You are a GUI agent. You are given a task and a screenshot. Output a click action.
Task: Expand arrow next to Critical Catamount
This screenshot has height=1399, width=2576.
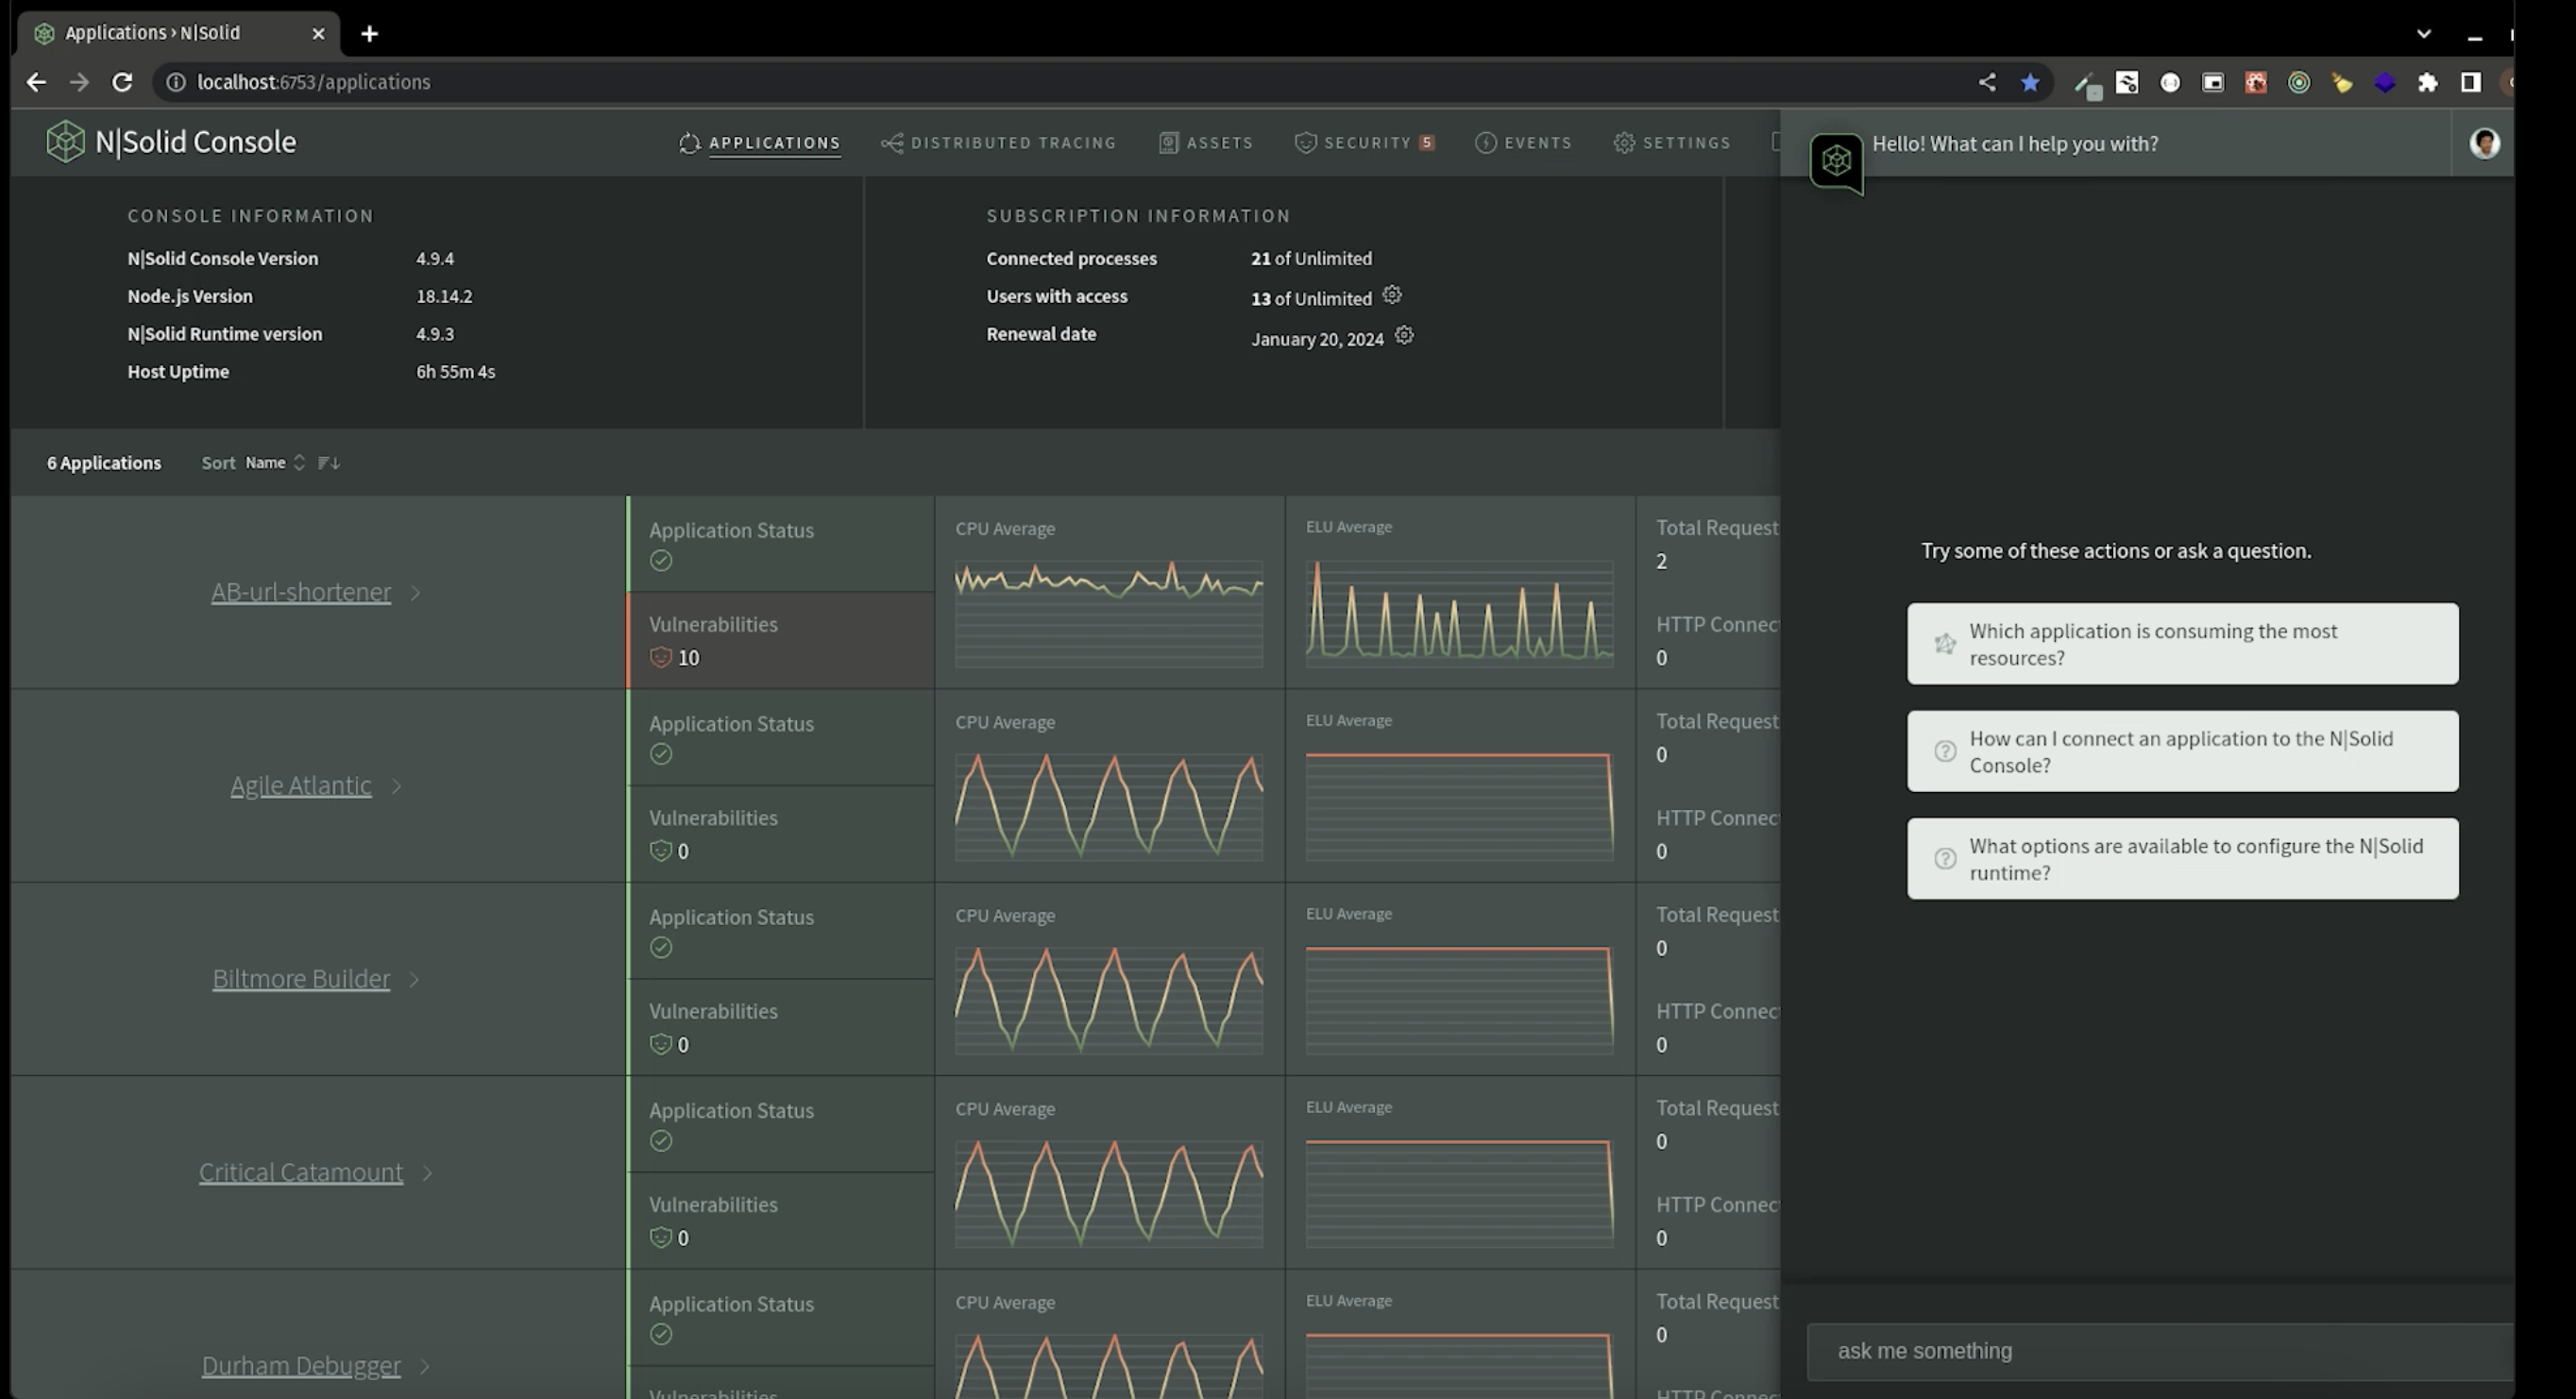(x=428, y=1173)
